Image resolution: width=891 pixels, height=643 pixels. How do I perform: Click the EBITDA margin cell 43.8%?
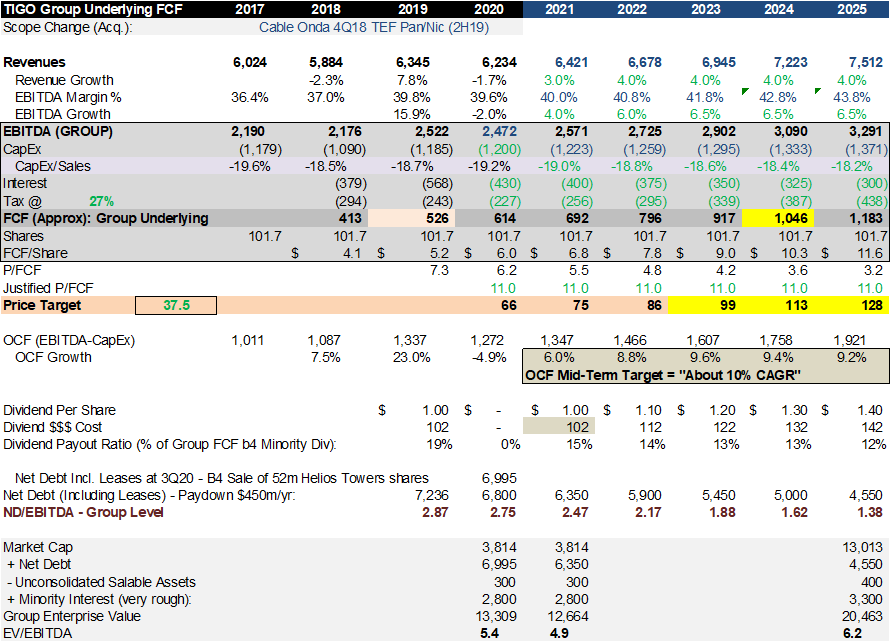pos(852,97)
